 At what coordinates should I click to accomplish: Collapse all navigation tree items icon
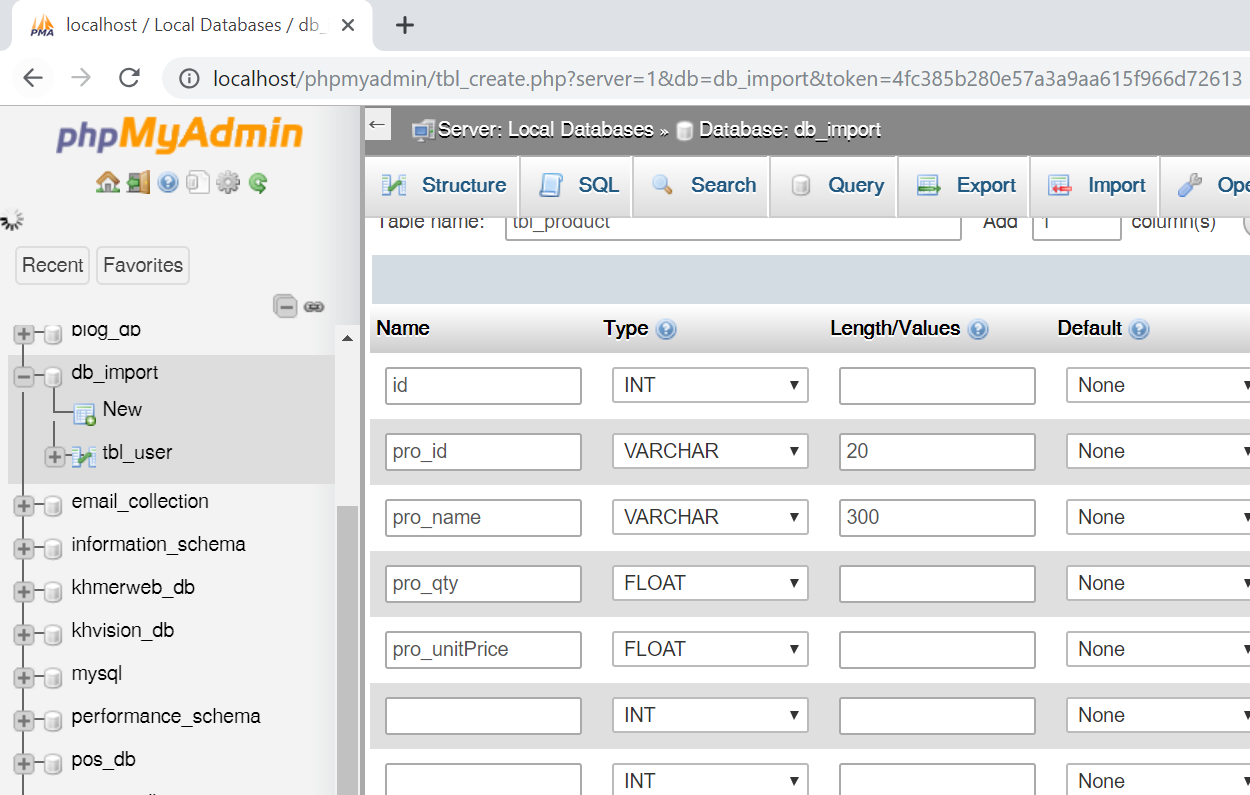point(286,306)
